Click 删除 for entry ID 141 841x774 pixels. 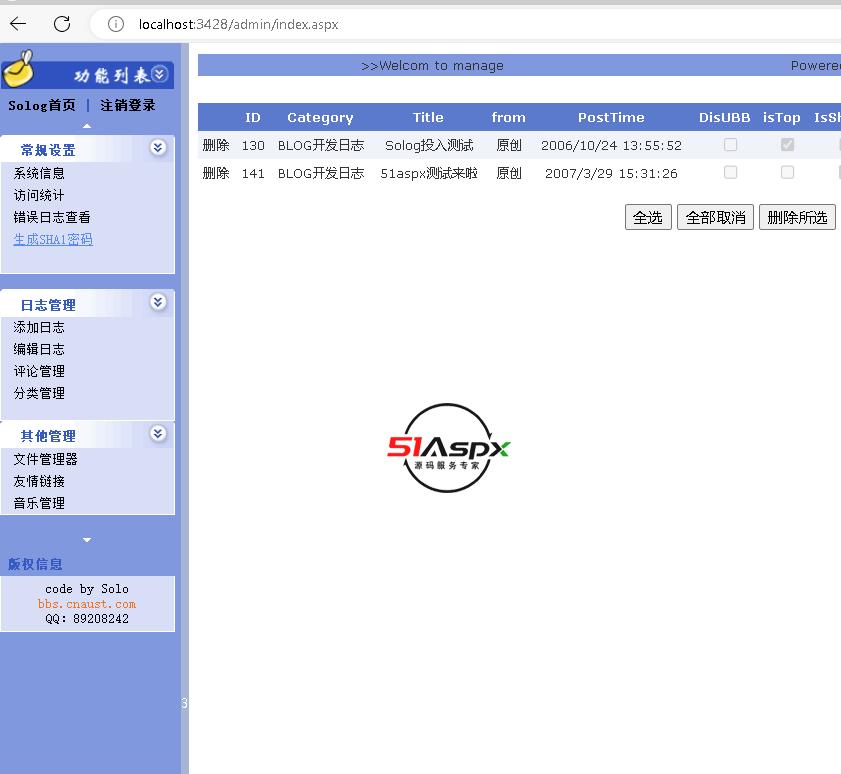click(x=216, y=173)
